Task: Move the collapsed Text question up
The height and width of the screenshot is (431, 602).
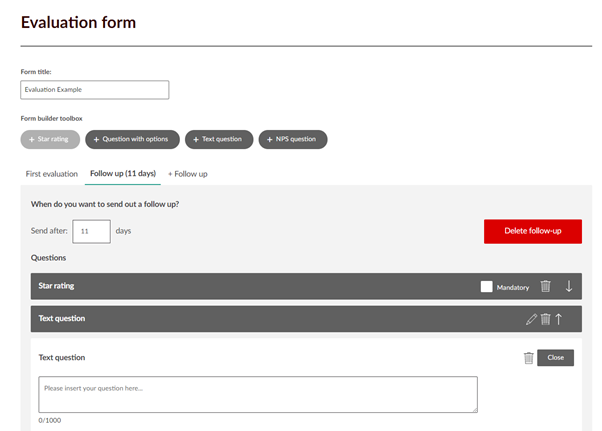Action: (x=559, y=319)
